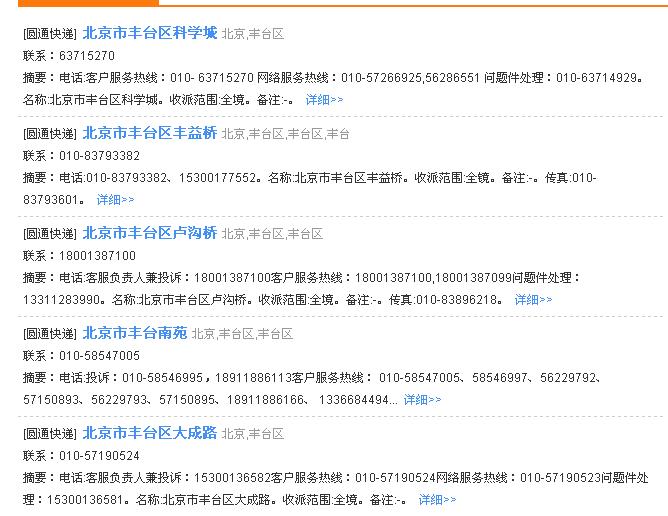Image resolution: width=668 pixels, height=516 pixels.
Task: Select contact number 010-83793382
Action: (99, 156)
